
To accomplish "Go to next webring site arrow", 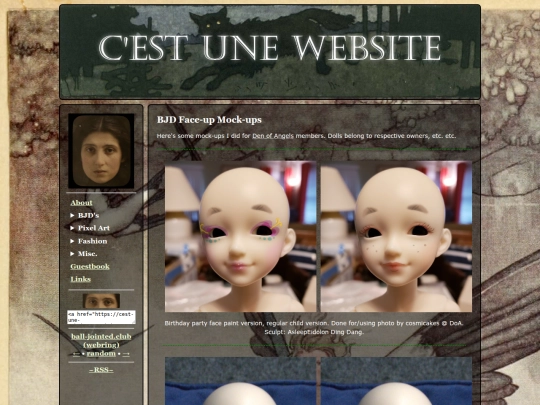I will pos(126,354).
